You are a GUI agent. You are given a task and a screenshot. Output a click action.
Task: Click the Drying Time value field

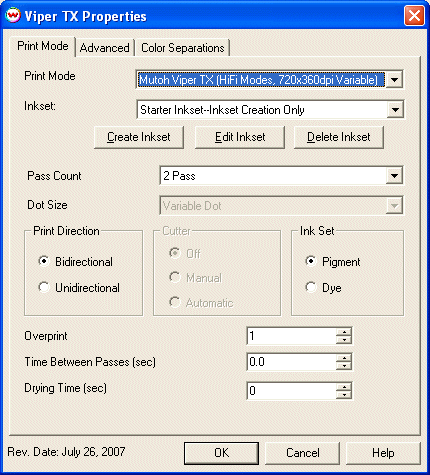pos(292,390)
